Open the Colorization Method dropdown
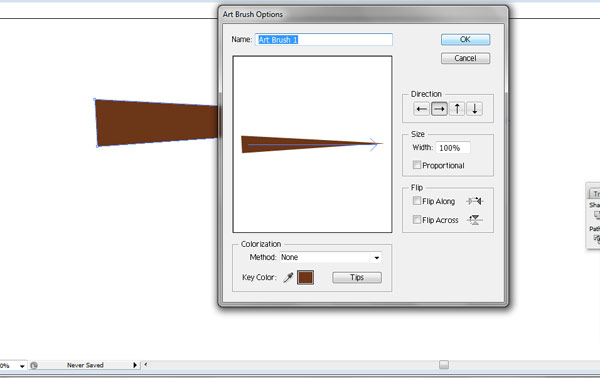The image size is (600, 378). click(331, 257)
